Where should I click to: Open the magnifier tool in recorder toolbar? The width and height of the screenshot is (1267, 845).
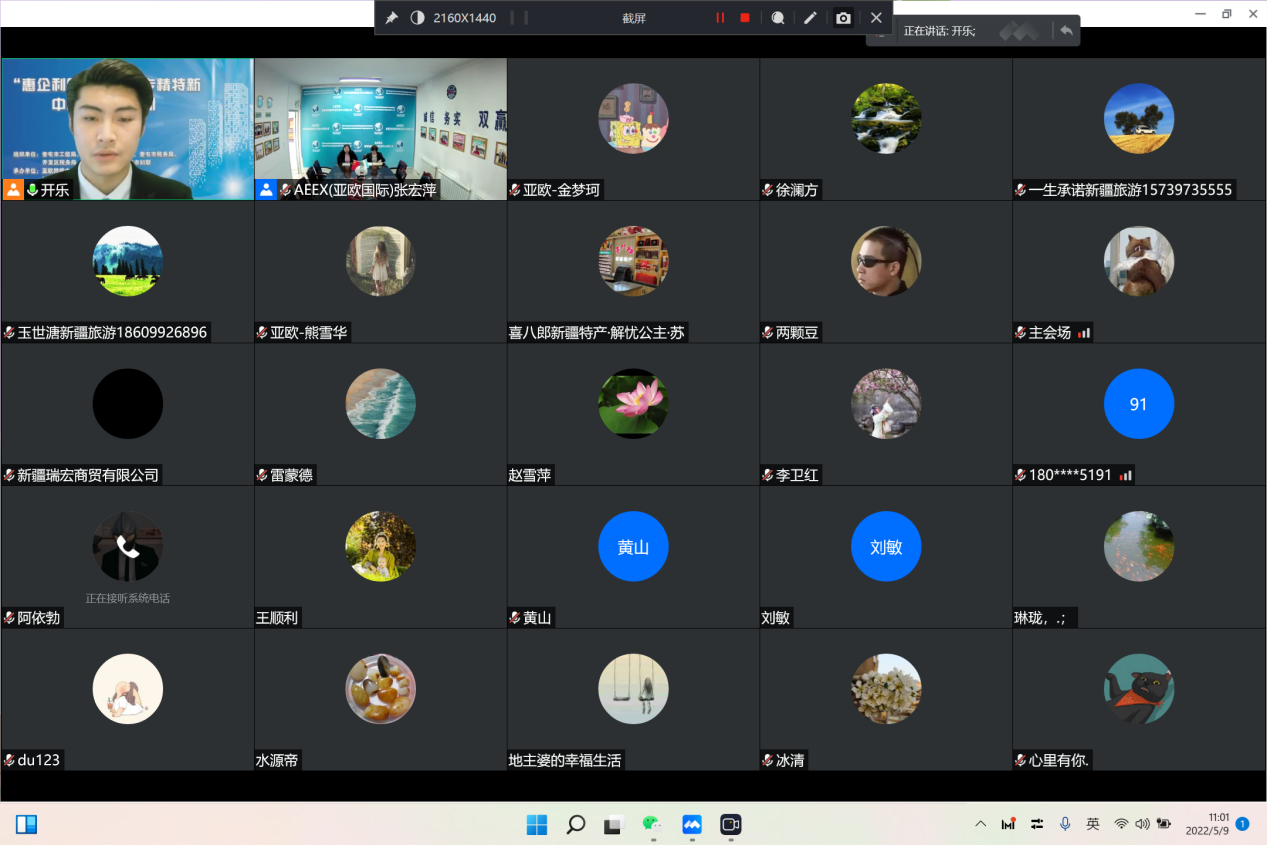[777, 18]
